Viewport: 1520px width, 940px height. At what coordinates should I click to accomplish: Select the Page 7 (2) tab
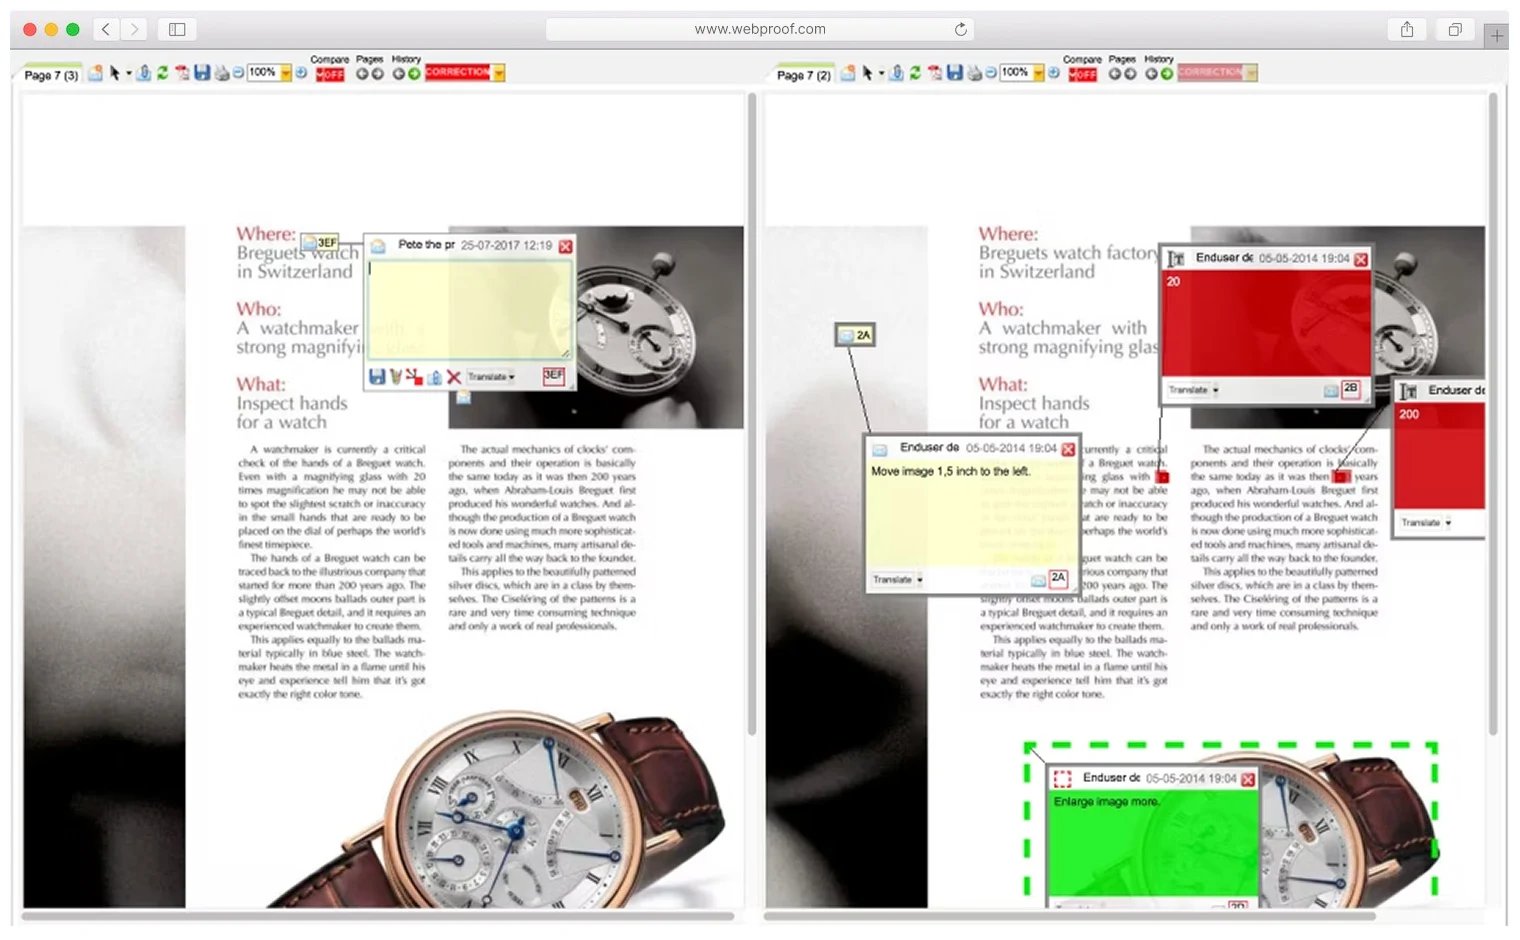coord(804,75)
